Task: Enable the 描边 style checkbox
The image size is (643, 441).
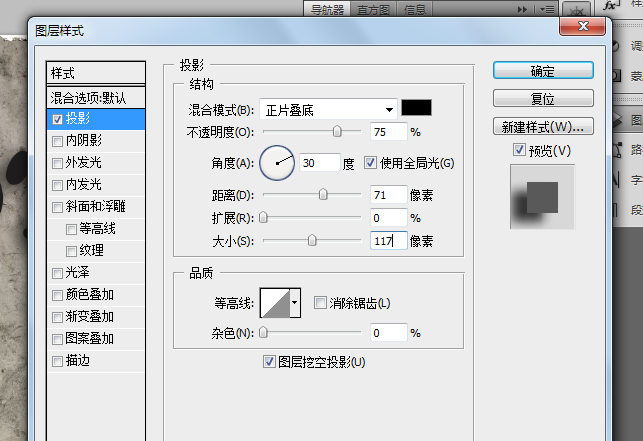Action: [57, 361]
